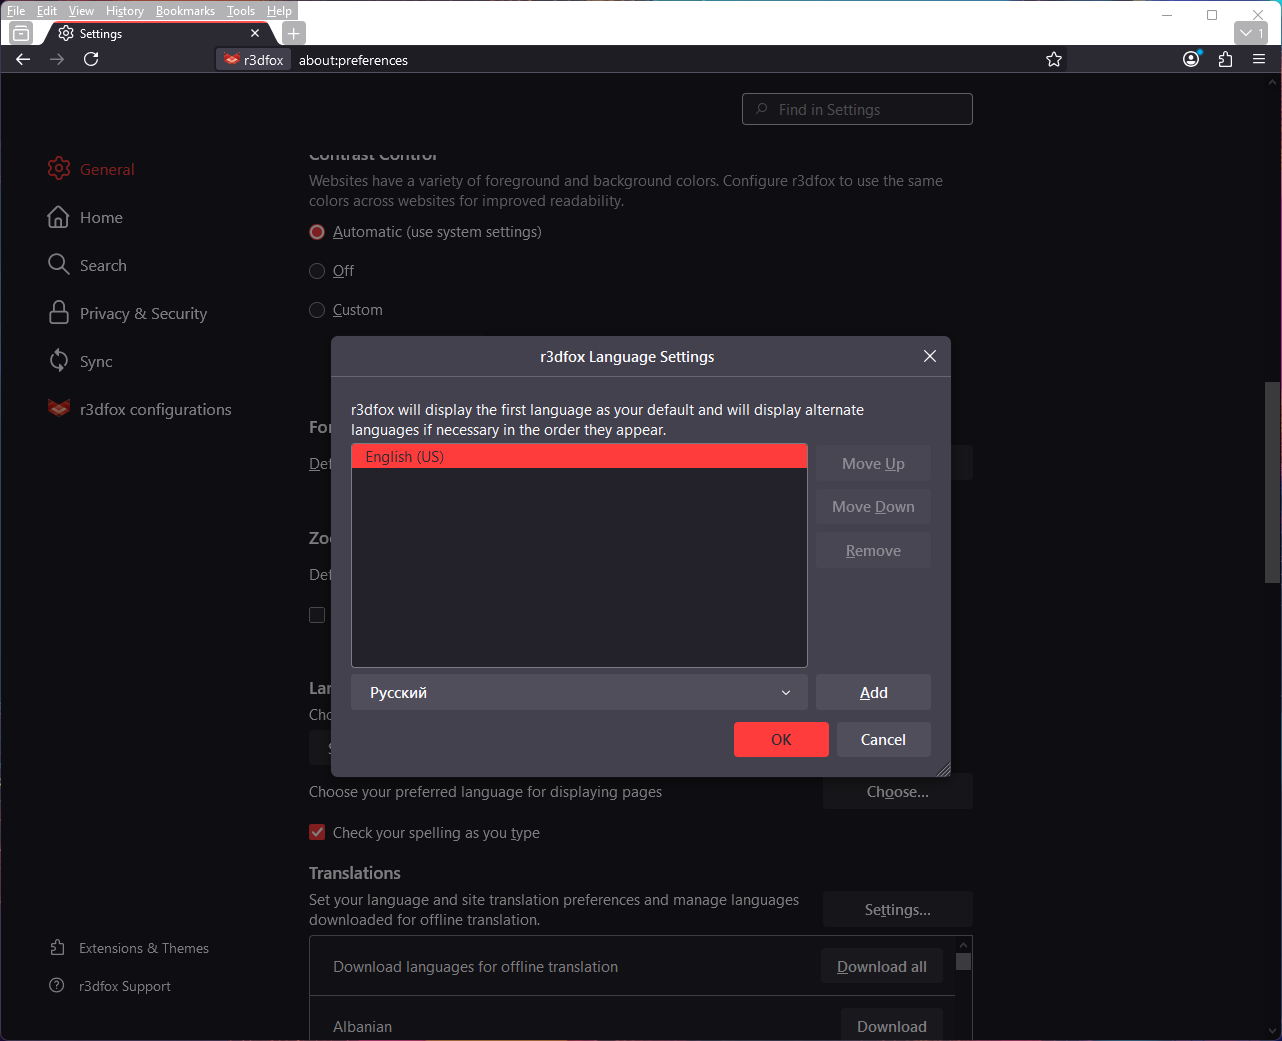Select English (US) in the language list
1282x1041 pixels.
pyautogui.click(x=579, y=456)
